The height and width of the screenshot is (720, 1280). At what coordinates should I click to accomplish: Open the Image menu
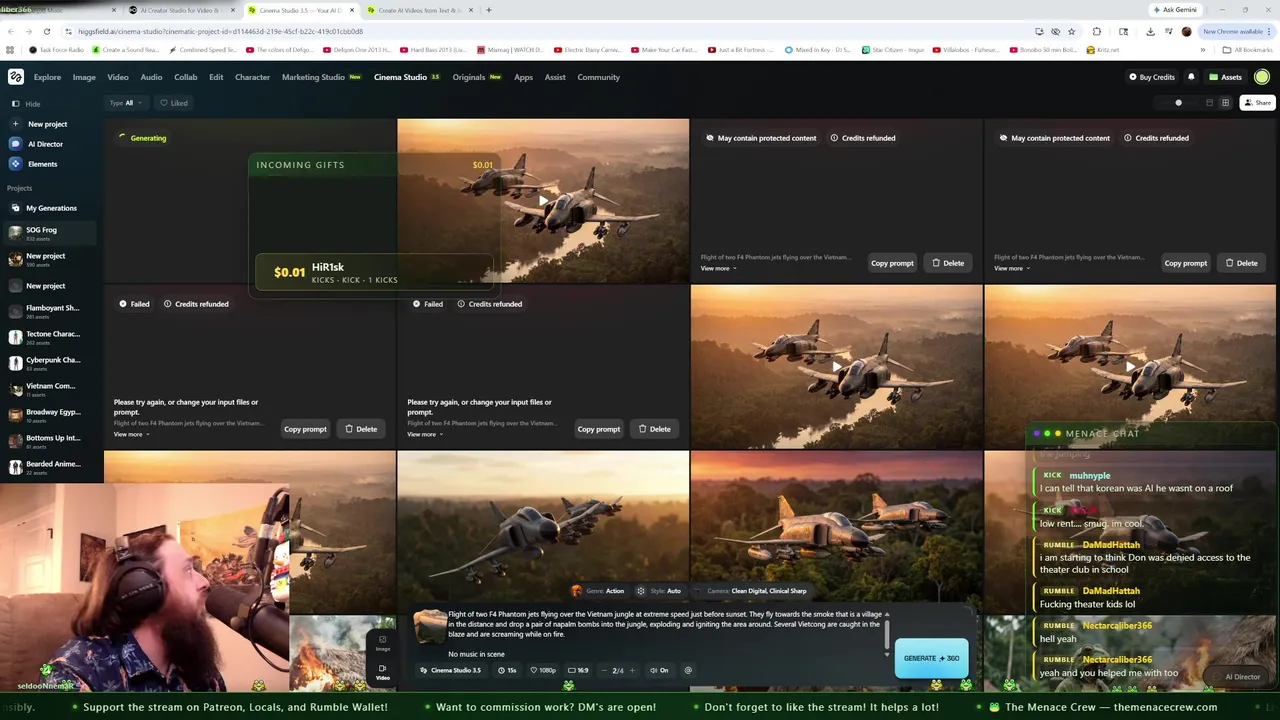(x=84, y=77)
